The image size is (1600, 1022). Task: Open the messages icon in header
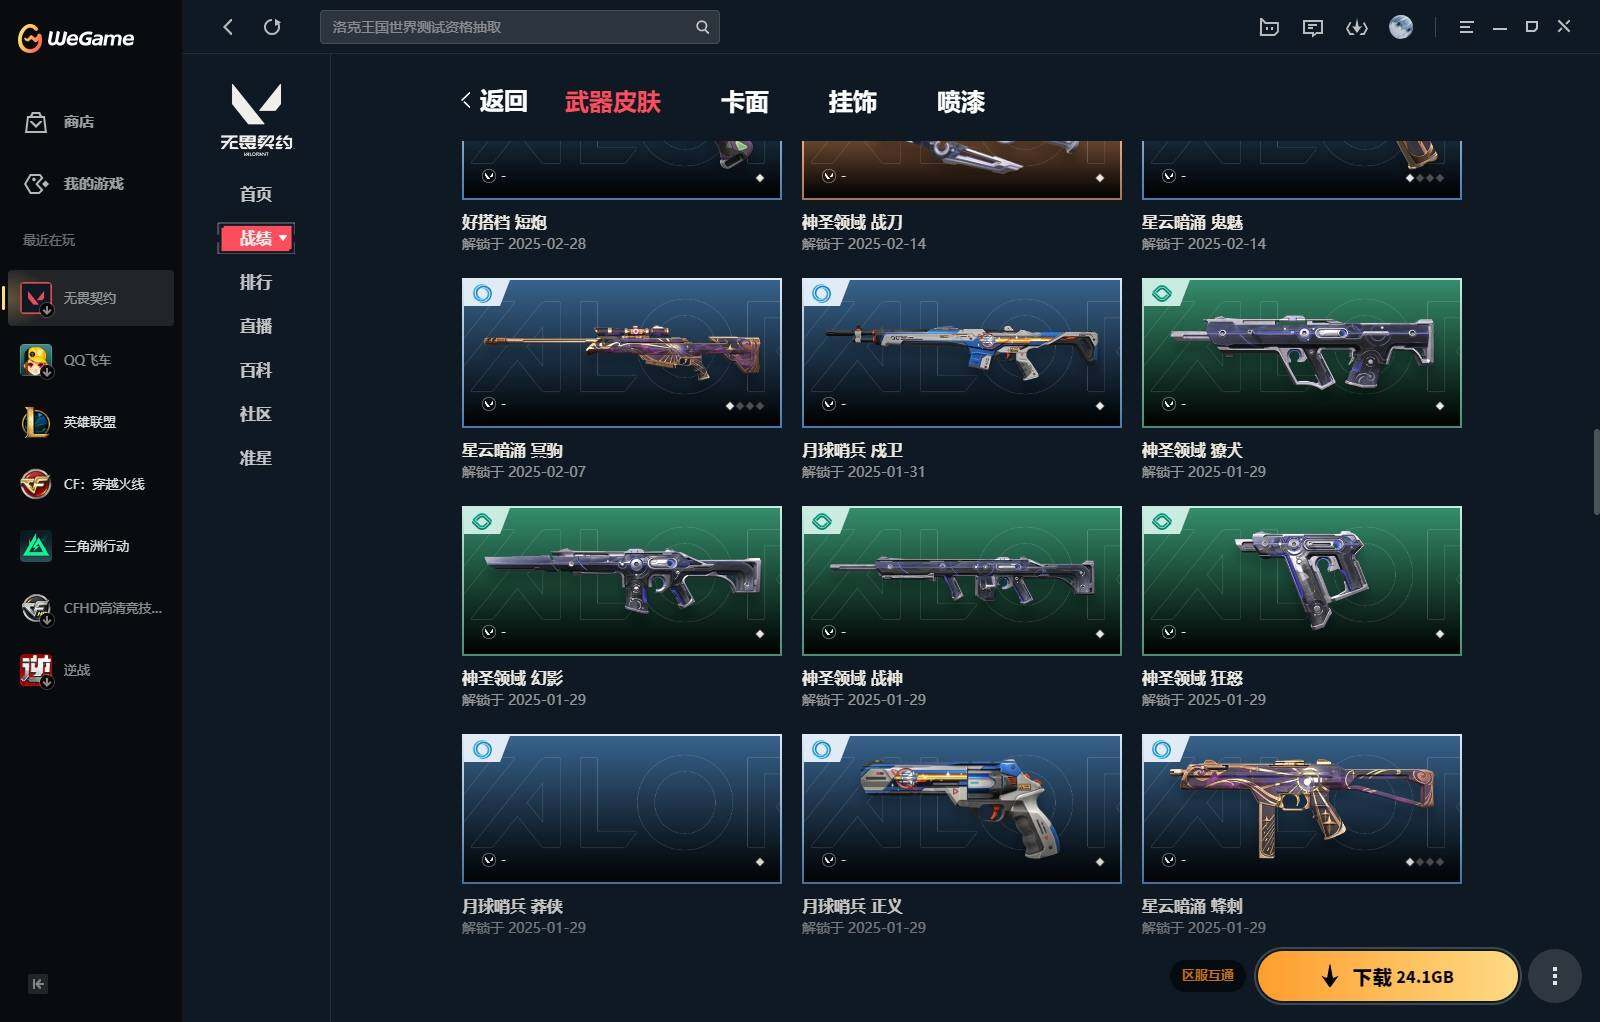pyautogui.click(x=1313, y=27)
